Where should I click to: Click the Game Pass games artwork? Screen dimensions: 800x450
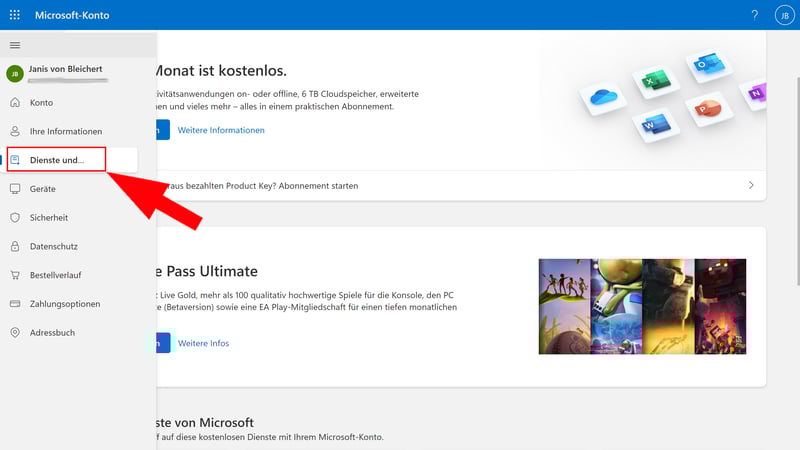pyautogui.click(x=642, y=307)
